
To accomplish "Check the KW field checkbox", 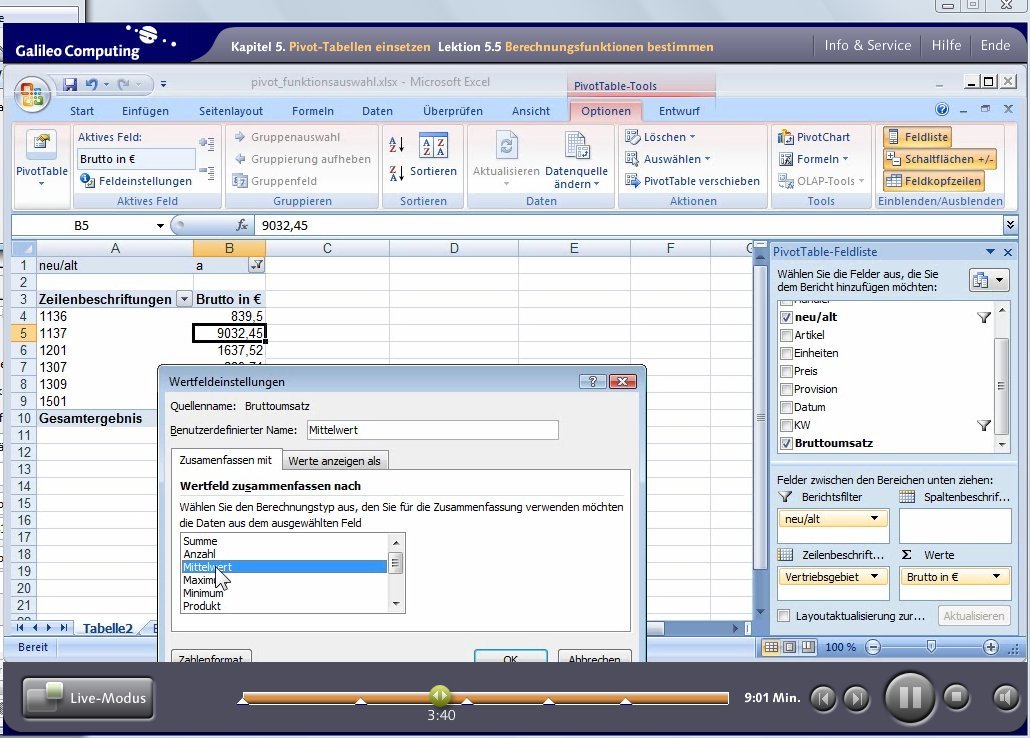I will pos(786,425).
